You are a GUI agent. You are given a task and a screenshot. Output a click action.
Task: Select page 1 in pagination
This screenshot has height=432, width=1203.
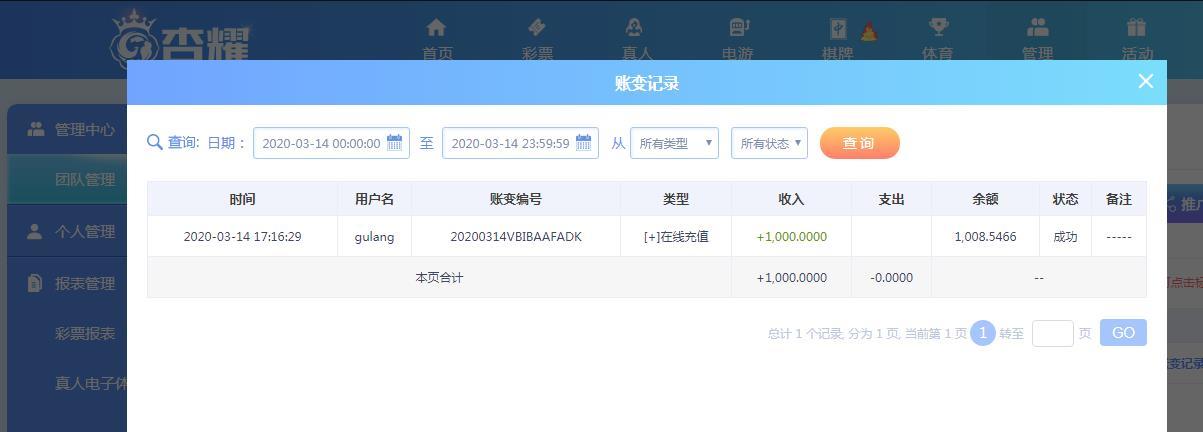982,333
